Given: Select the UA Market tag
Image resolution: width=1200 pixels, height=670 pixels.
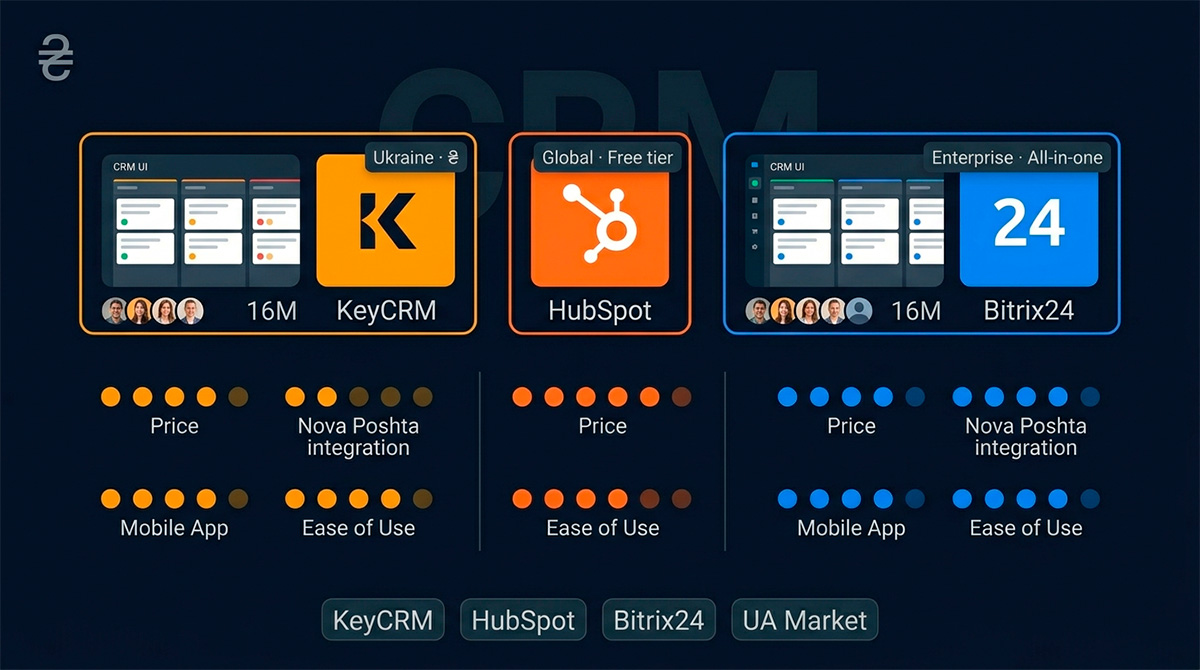Looking at the screenshot, I should (805, 620).
